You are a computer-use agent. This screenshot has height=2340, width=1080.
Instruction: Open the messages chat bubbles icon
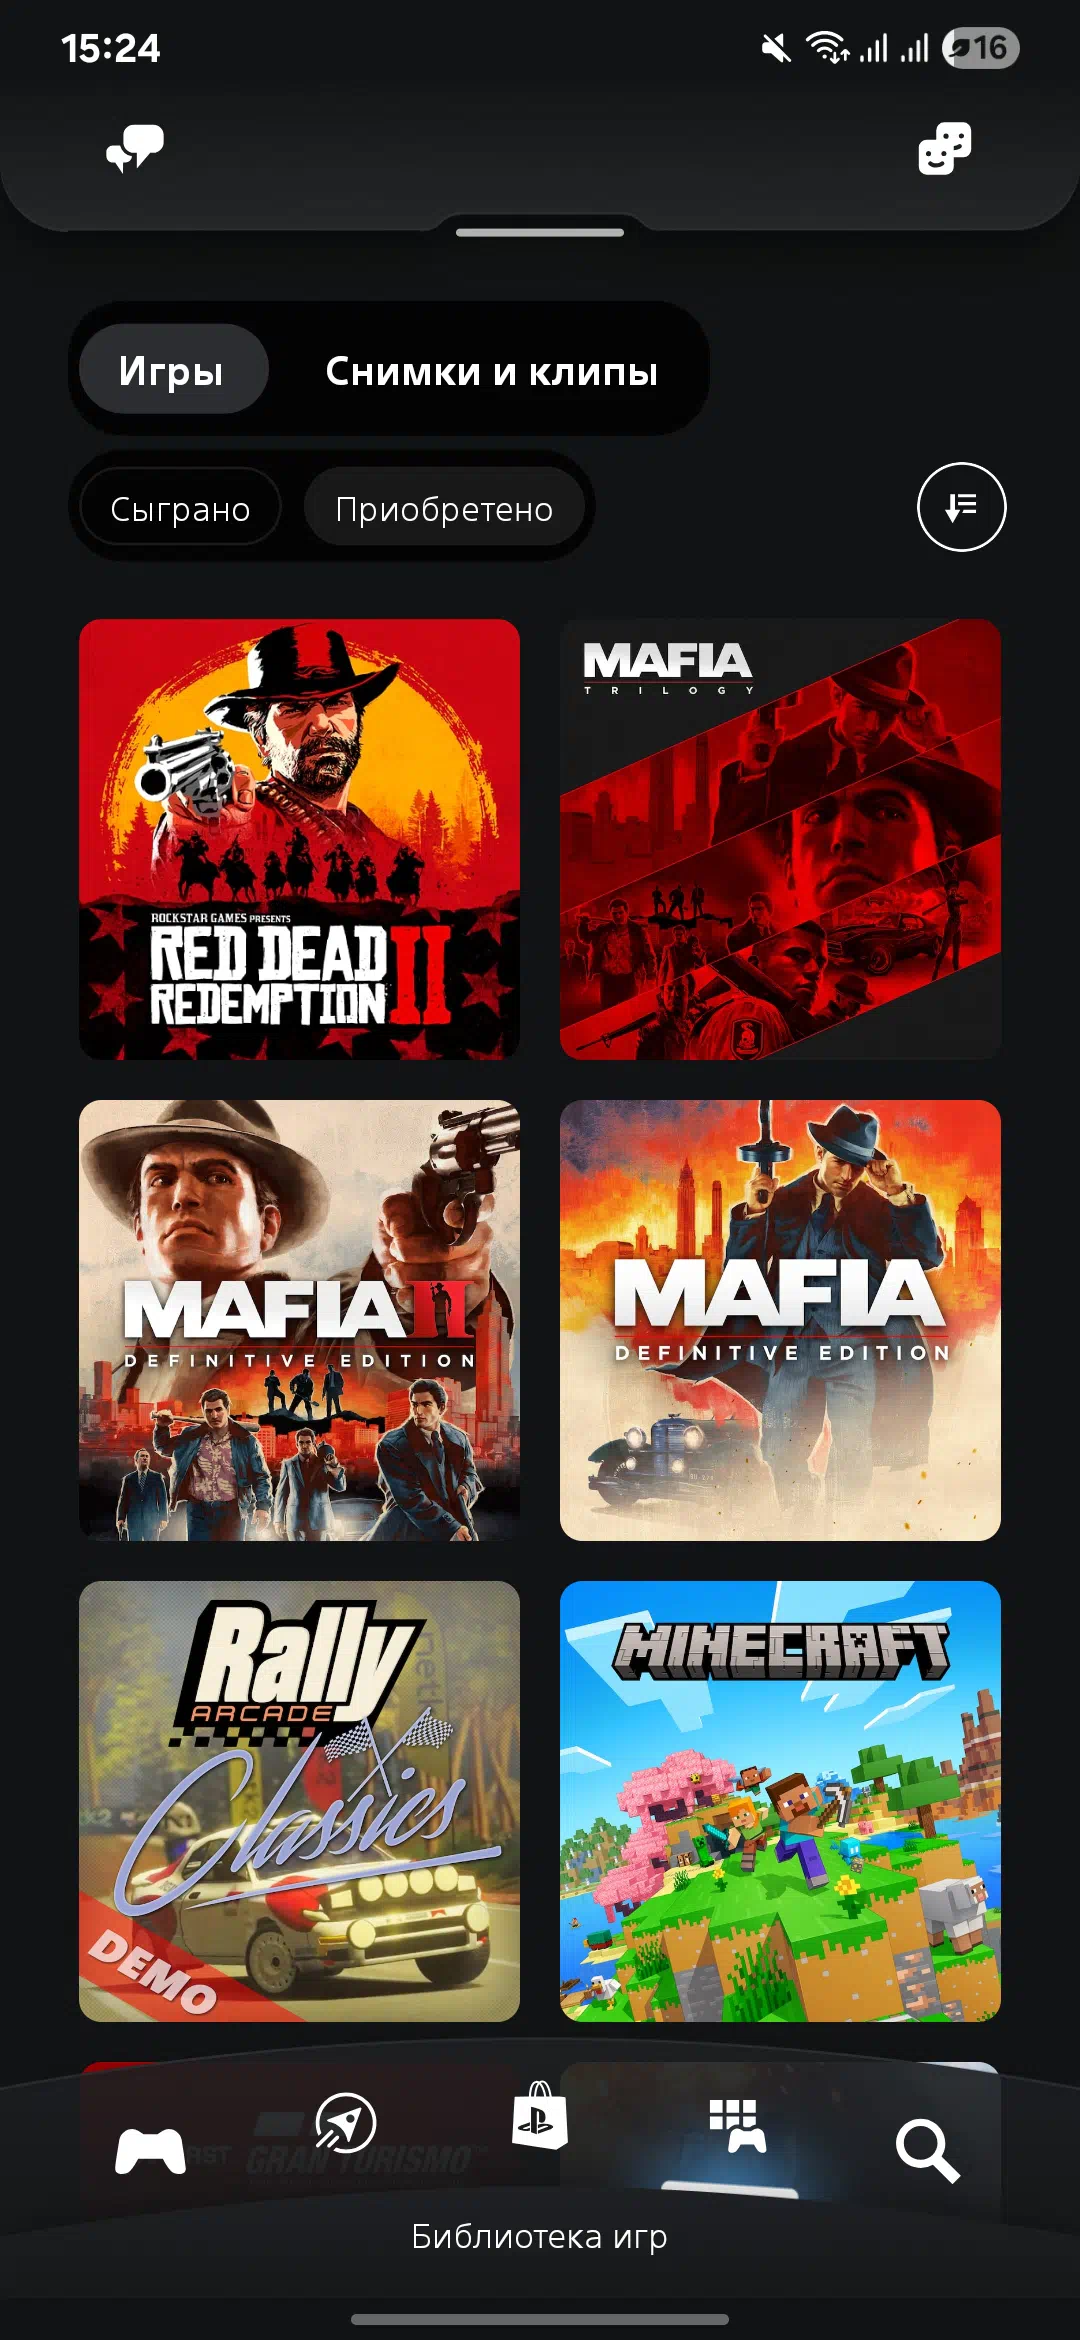point(135,149)
